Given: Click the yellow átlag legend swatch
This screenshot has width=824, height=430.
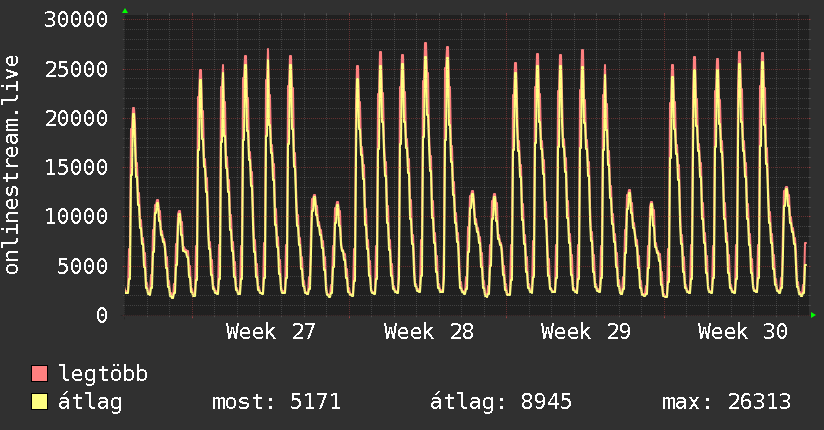Looking at the screenshot, I should tap(39, 402).
